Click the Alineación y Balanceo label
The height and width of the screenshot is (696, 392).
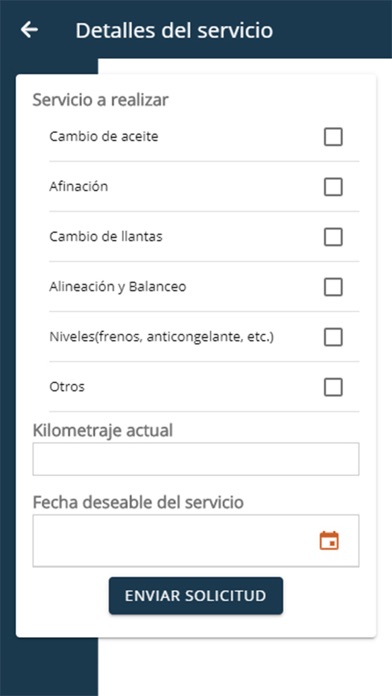point(118,287)
